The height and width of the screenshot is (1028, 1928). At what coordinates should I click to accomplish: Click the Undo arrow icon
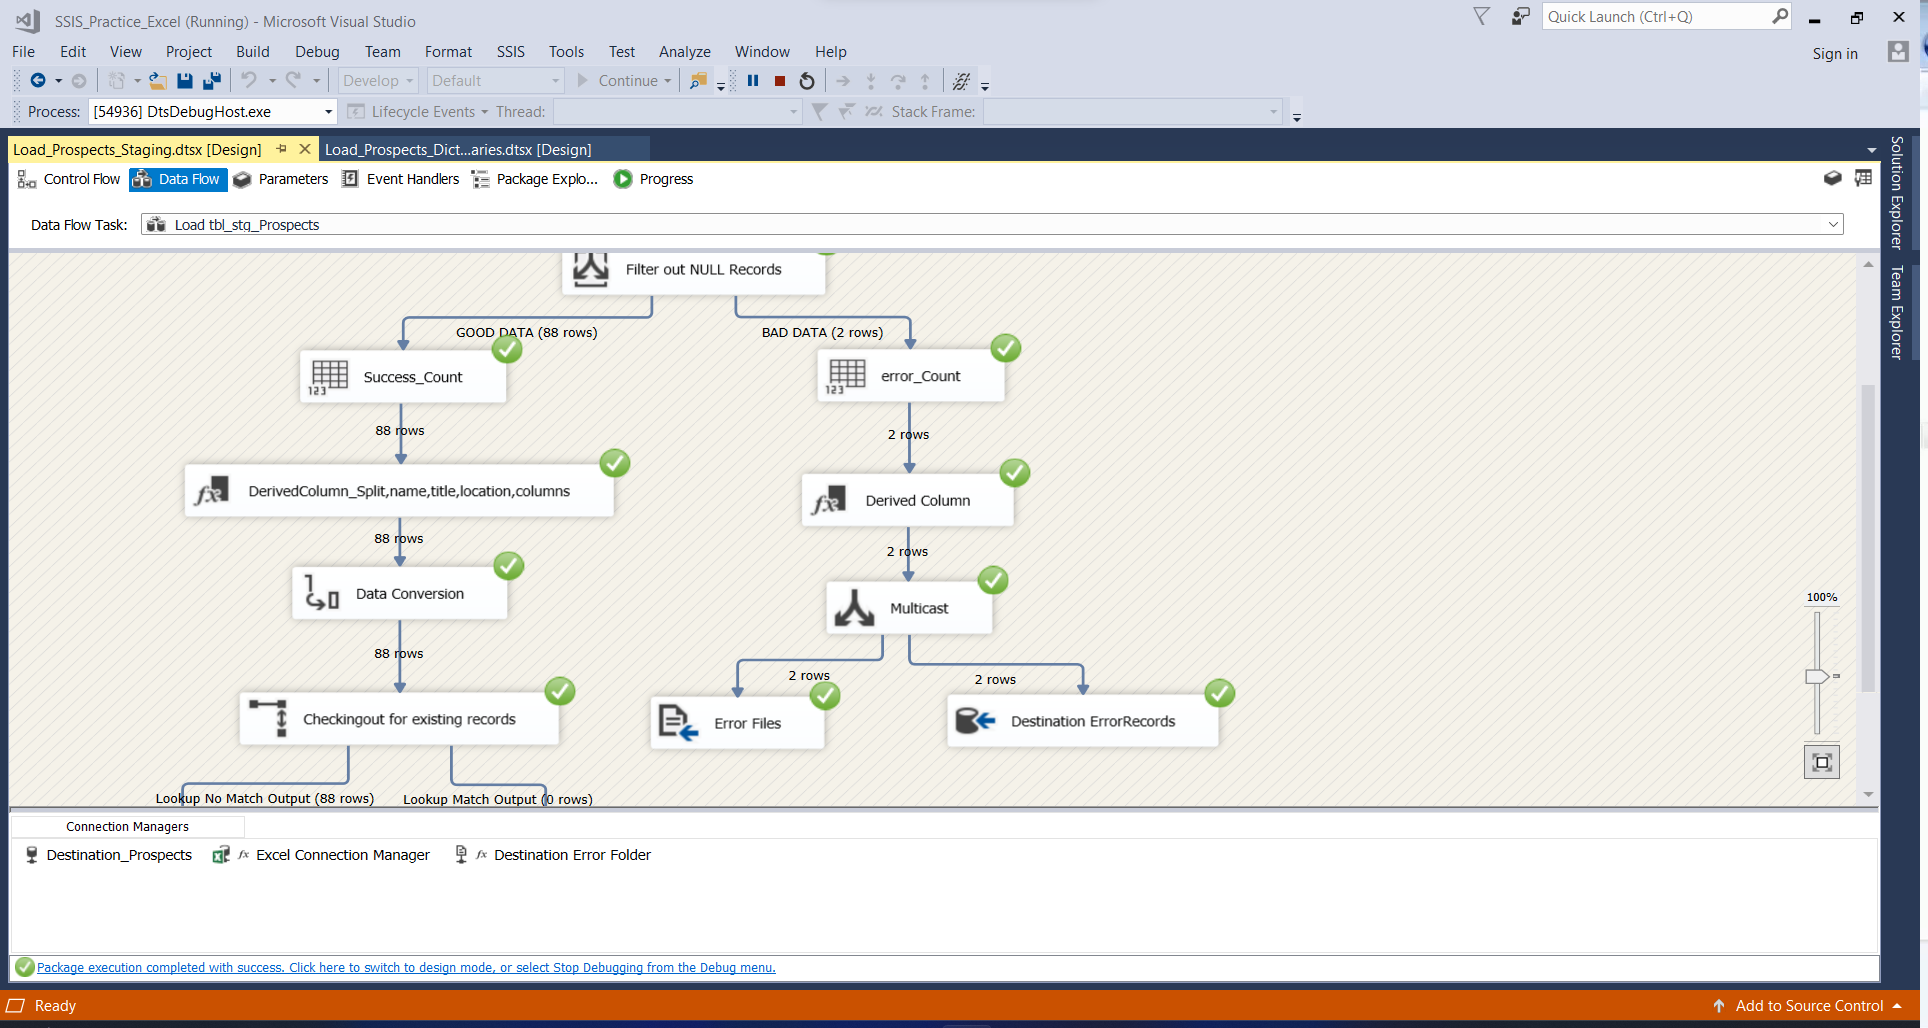[249, 80]
